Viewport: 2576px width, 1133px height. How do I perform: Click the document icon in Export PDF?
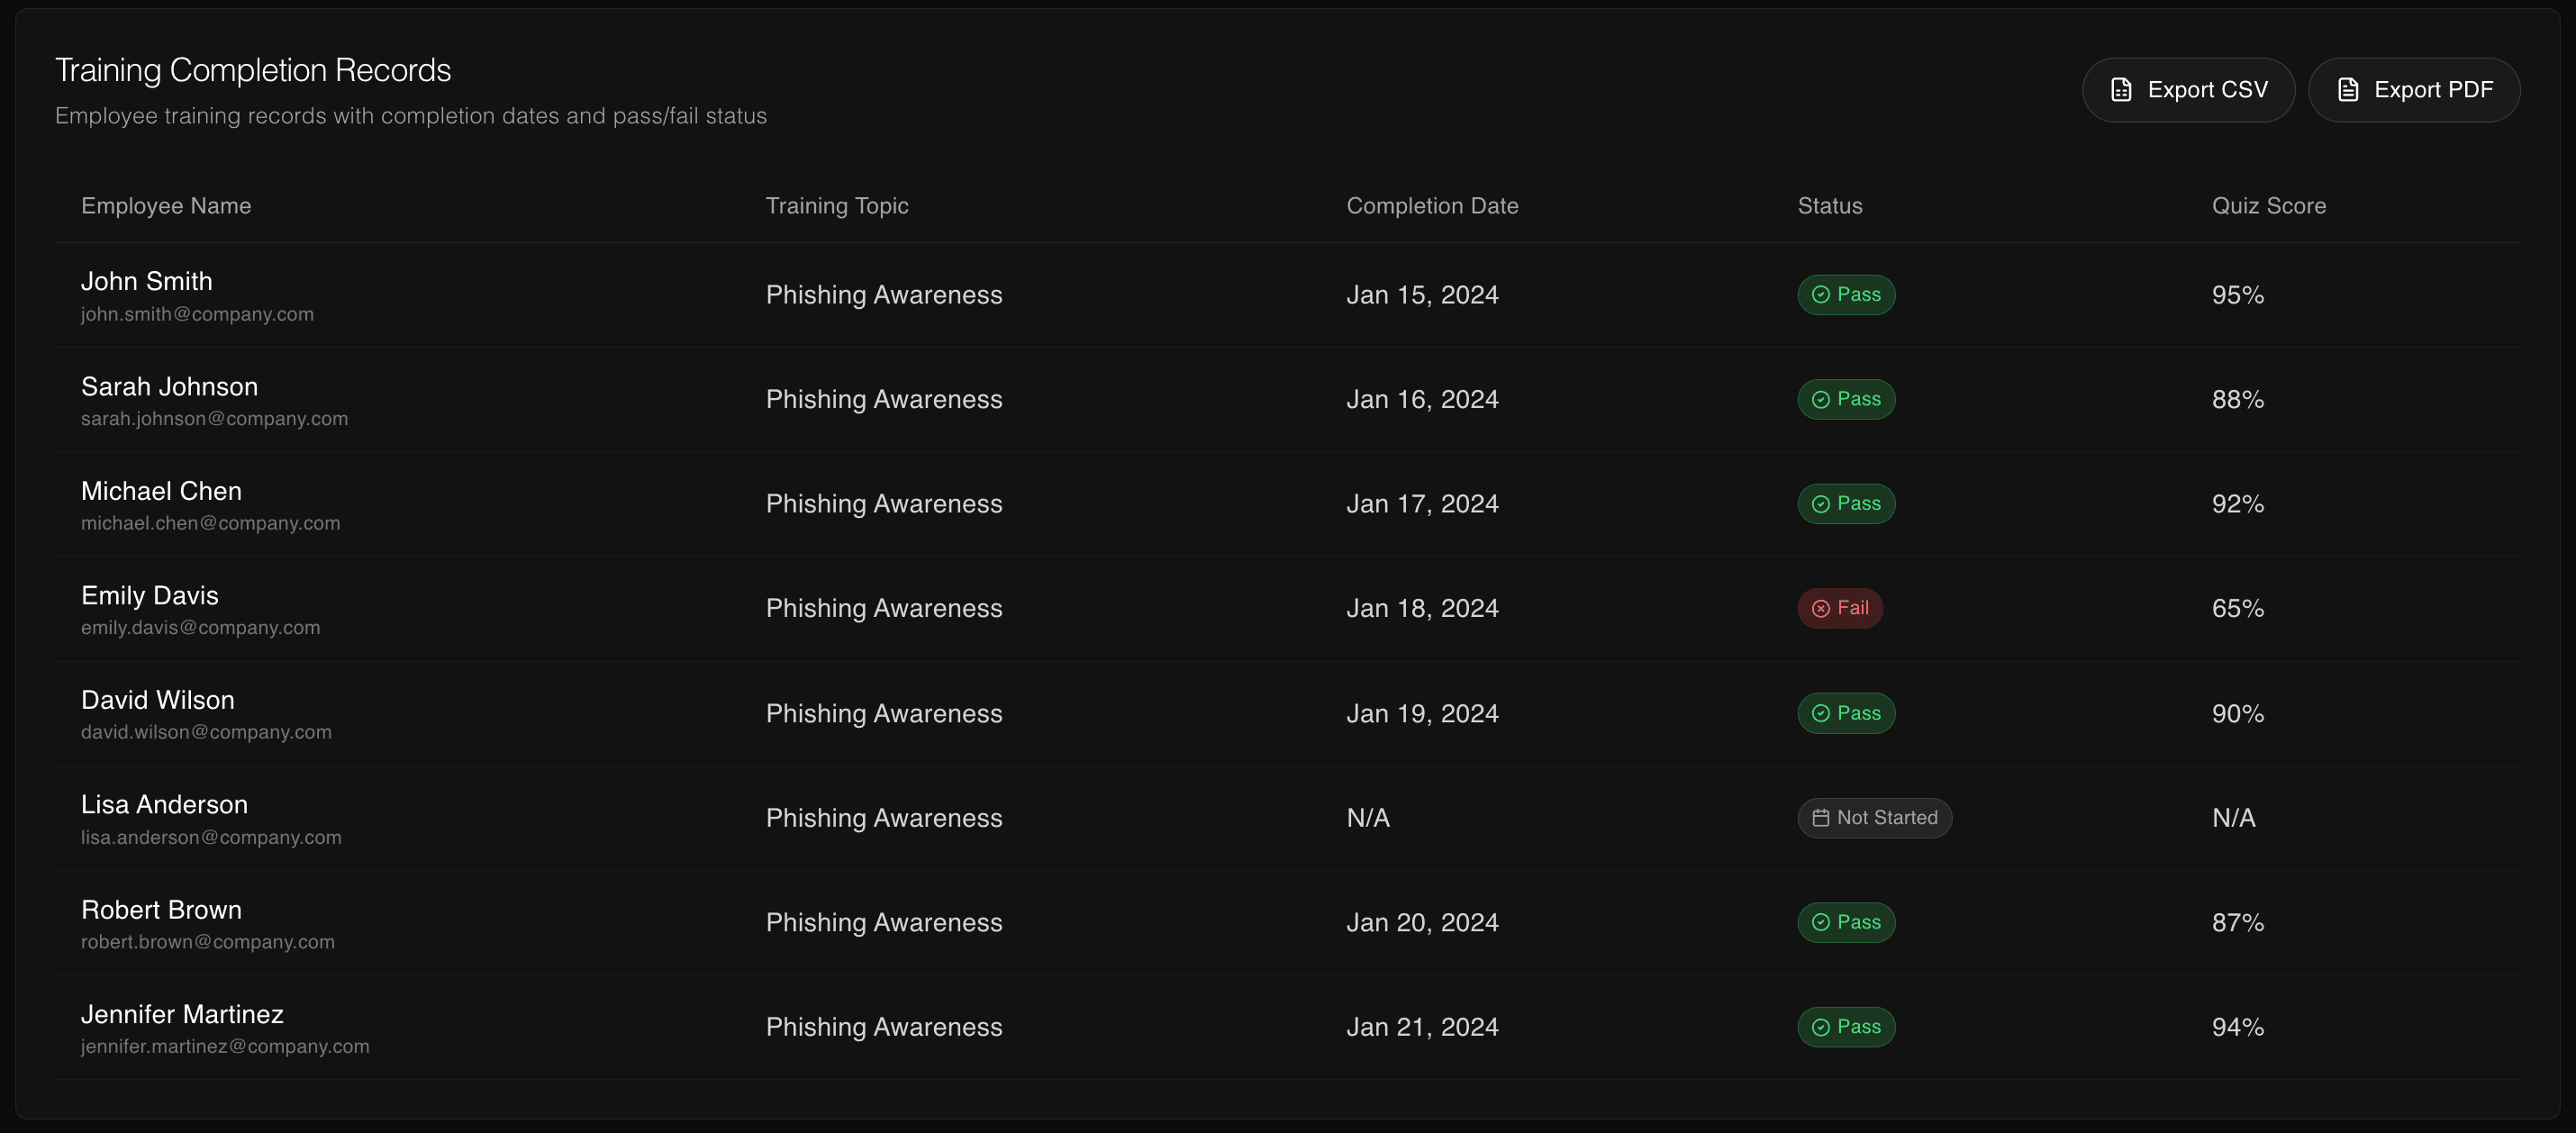(x=2349, y=89)
